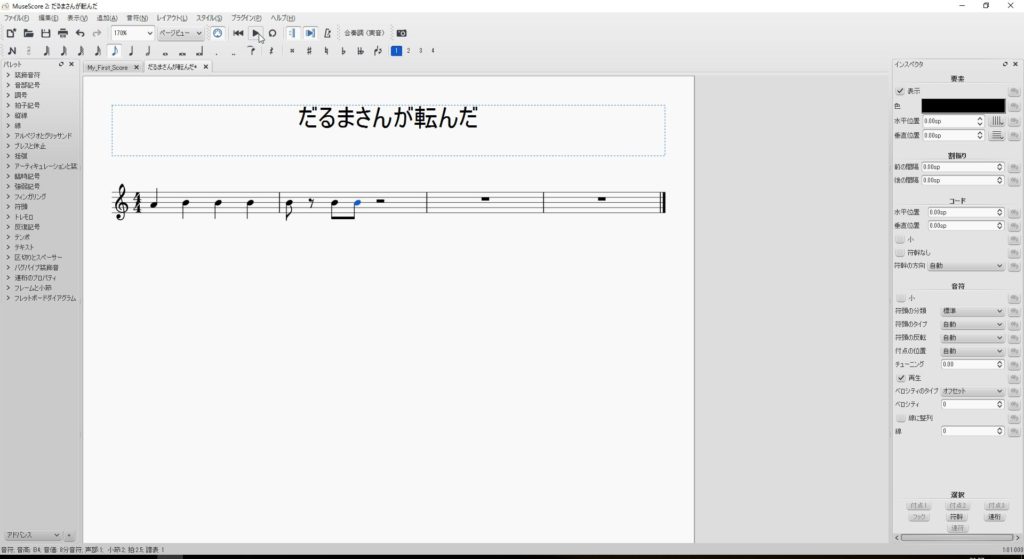This screenshot has width=1024, height=559.
Task: Insert a rest from the note toolbar
Action: click(271, 51)
